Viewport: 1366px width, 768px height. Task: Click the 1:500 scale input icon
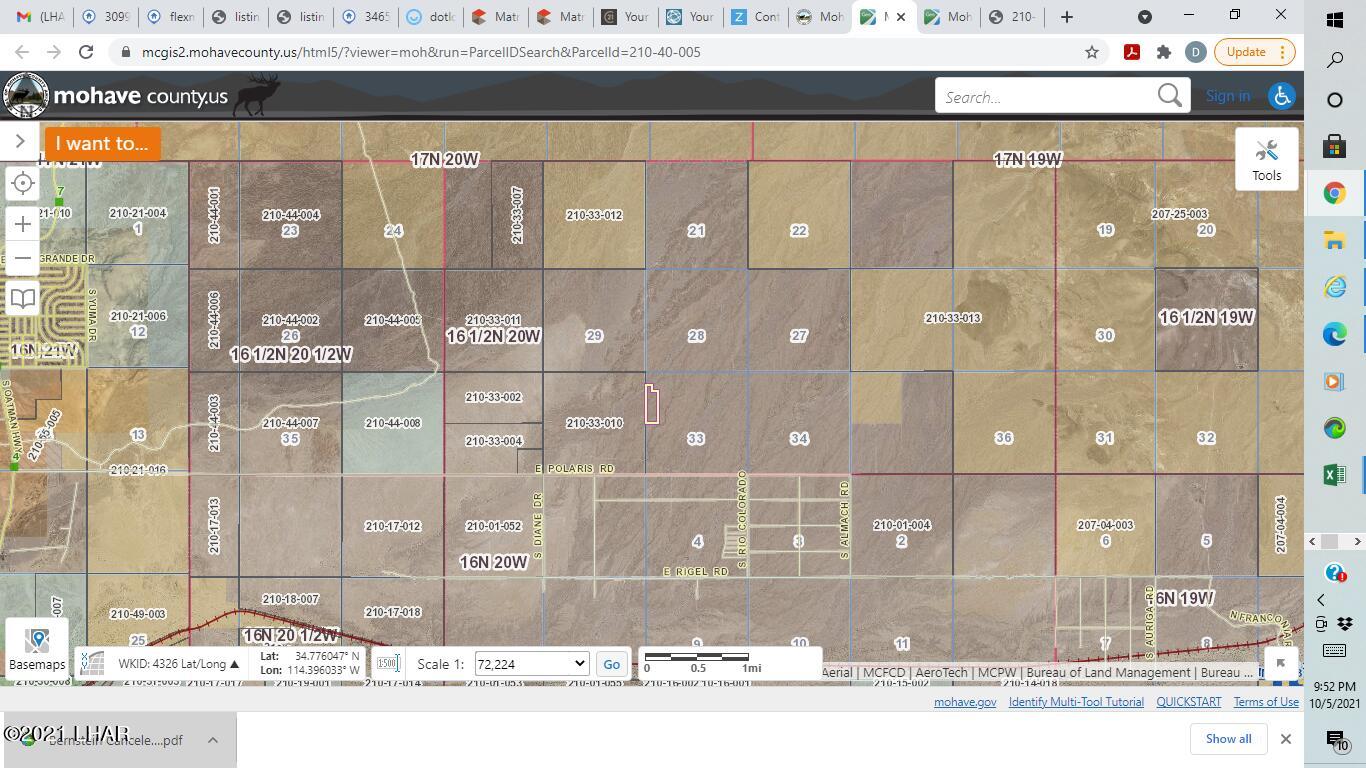click(x=388, y=664)
